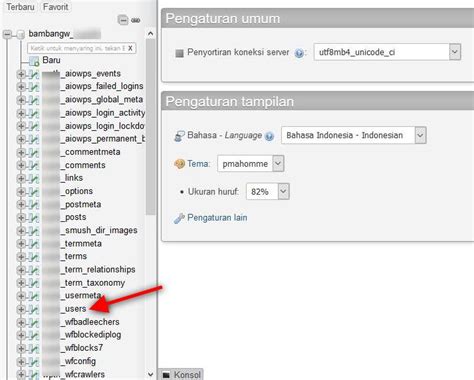Expand the _usermeta table node
Screen dimensions: 474x380
click(21, 296)
